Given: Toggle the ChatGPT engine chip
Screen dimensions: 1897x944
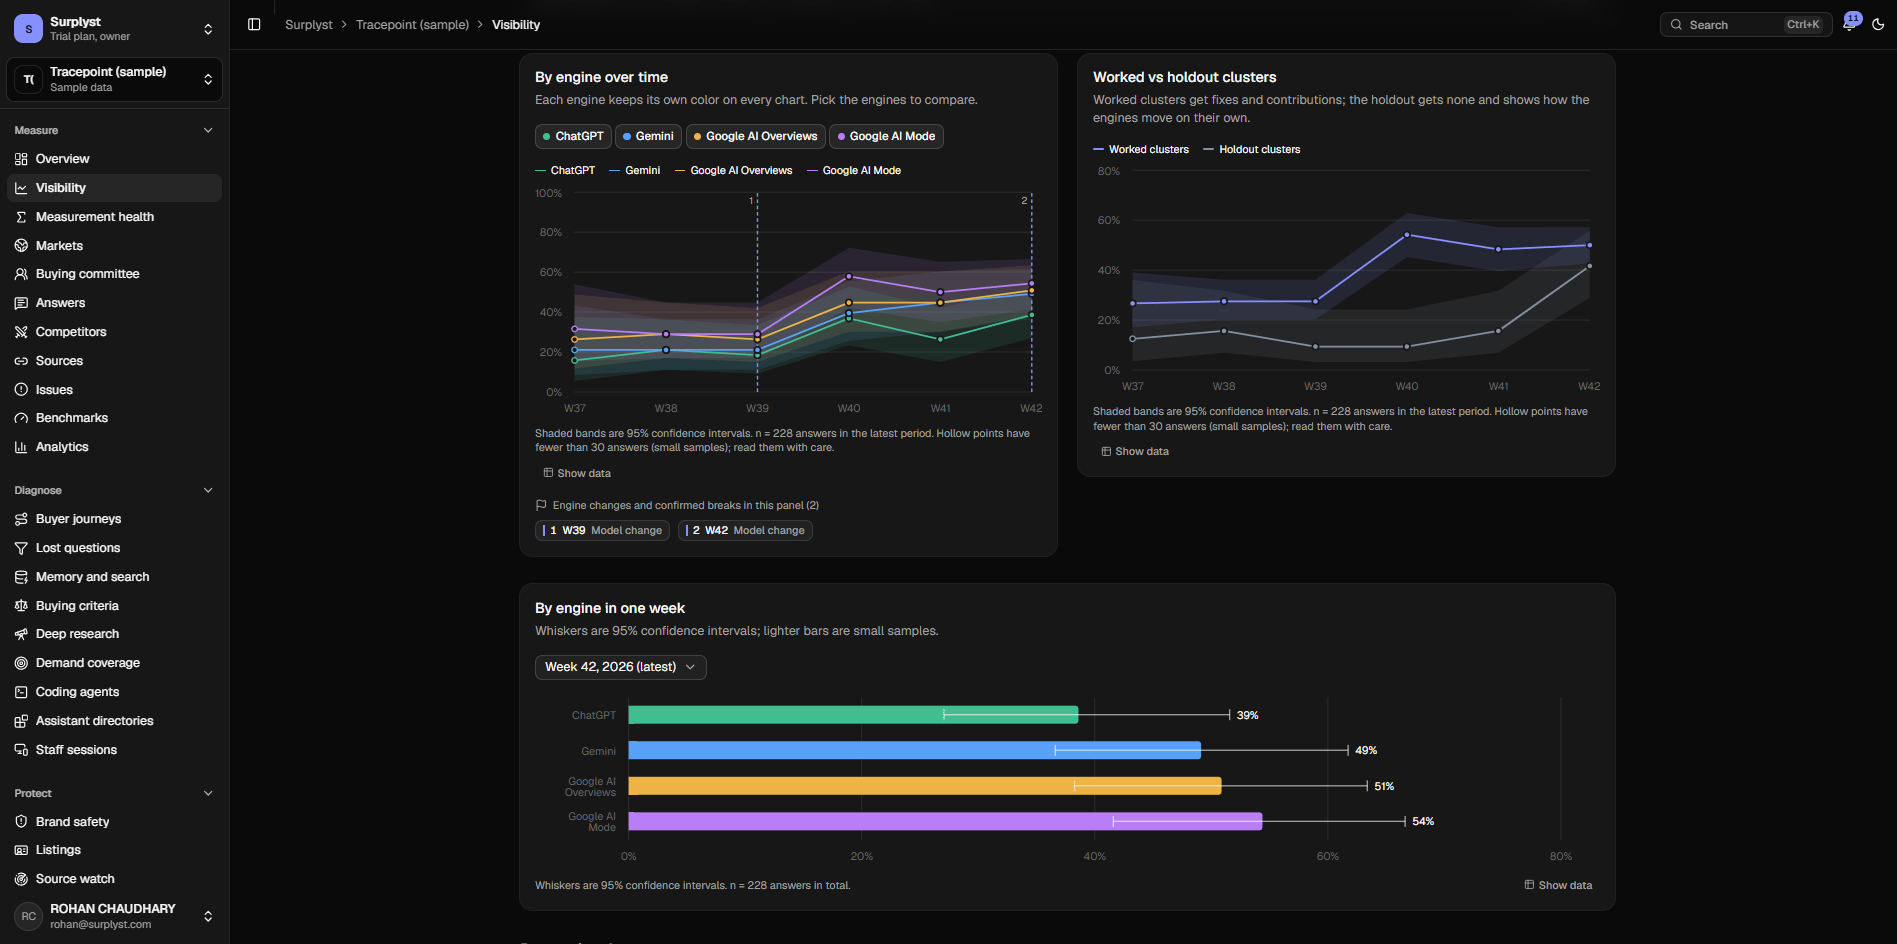Looking at the screenshot, I should coord(573,136).
